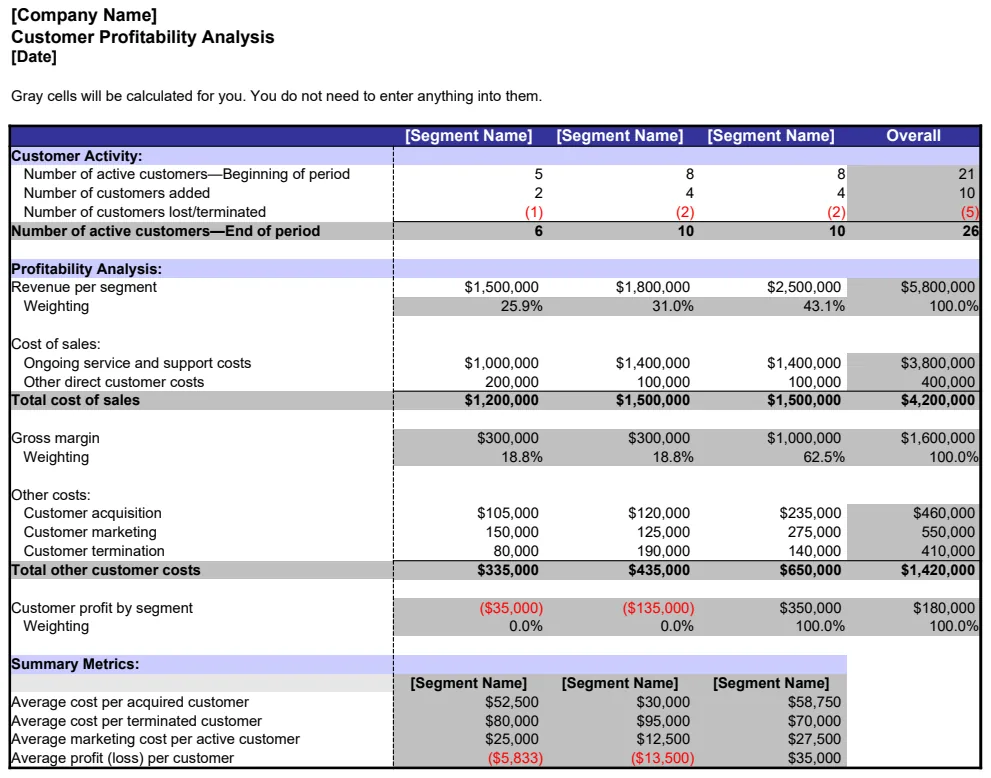Select customer acquisition cost $235,000
991x778 pixels.
coord(810,514)
